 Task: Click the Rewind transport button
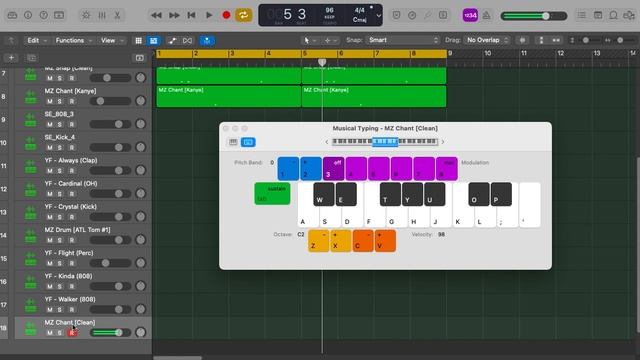pyautogui.click(x=156, y=16)
